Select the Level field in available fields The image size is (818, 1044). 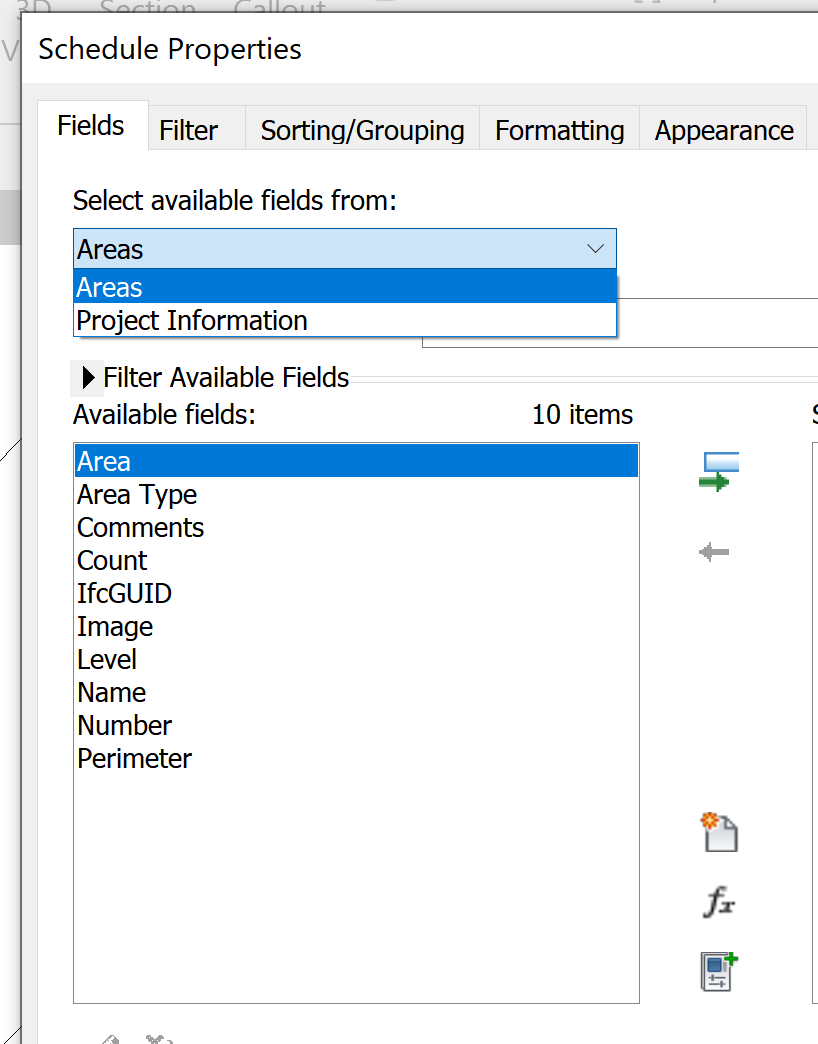click(107, 659)
